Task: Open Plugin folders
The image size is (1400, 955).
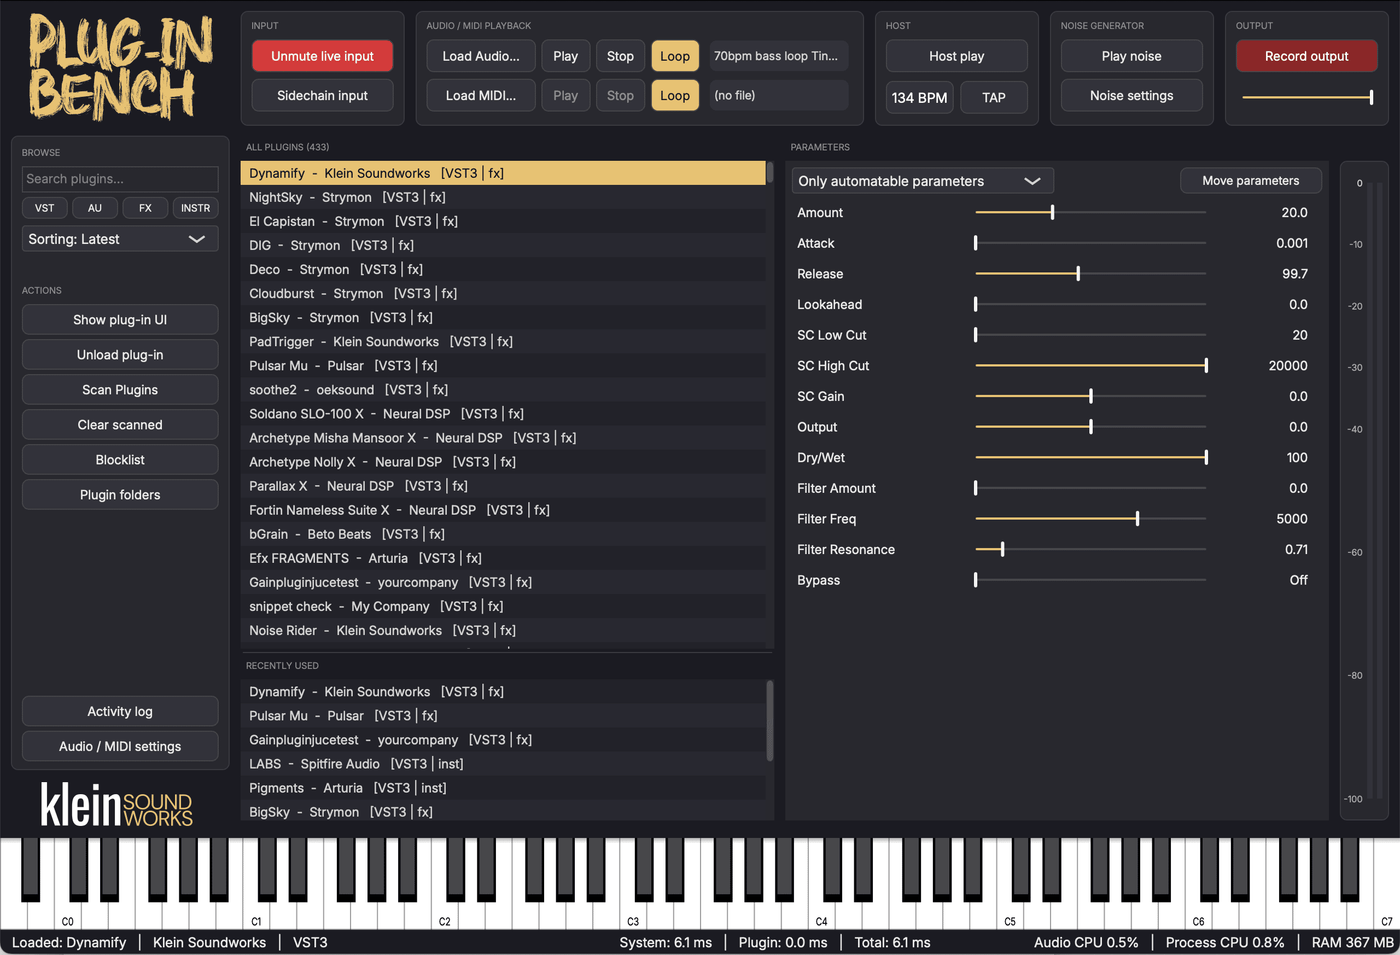Action: point(120,494)
